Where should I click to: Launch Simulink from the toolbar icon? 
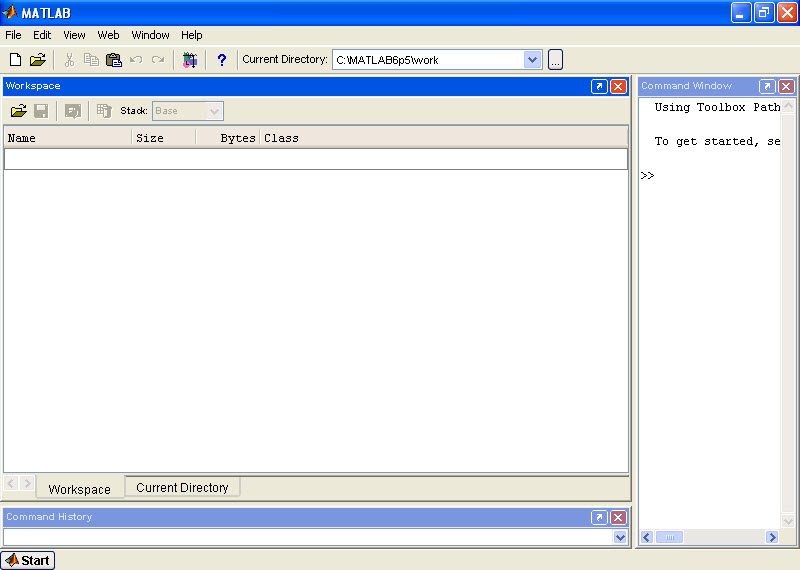pyautogui.click(x=190, y=60)
